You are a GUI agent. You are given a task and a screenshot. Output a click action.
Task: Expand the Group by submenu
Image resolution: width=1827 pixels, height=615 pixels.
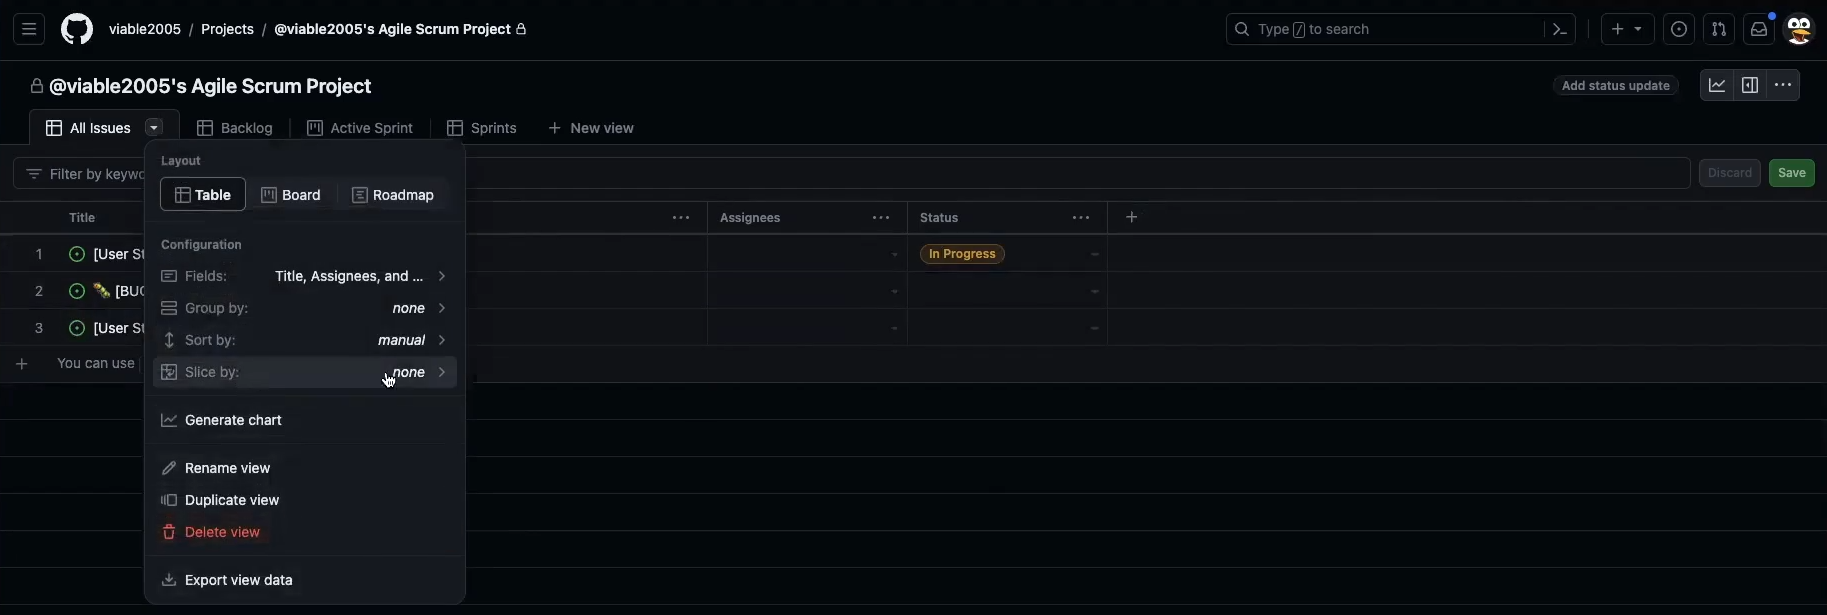click(304, 308)
